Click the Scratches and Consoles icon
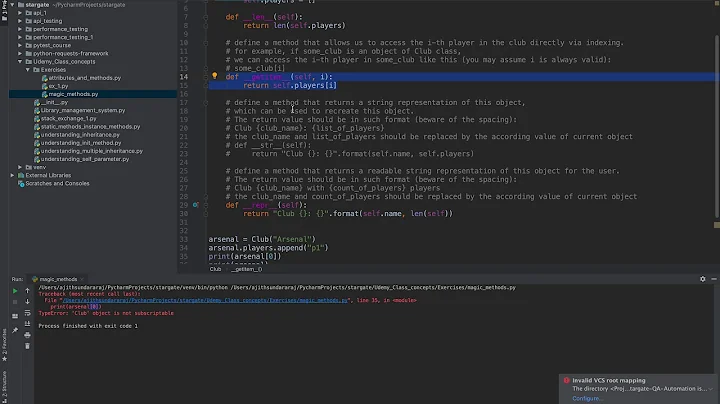Image resolution: width=720 pixels, height=404 pixels. pos(21,184)
